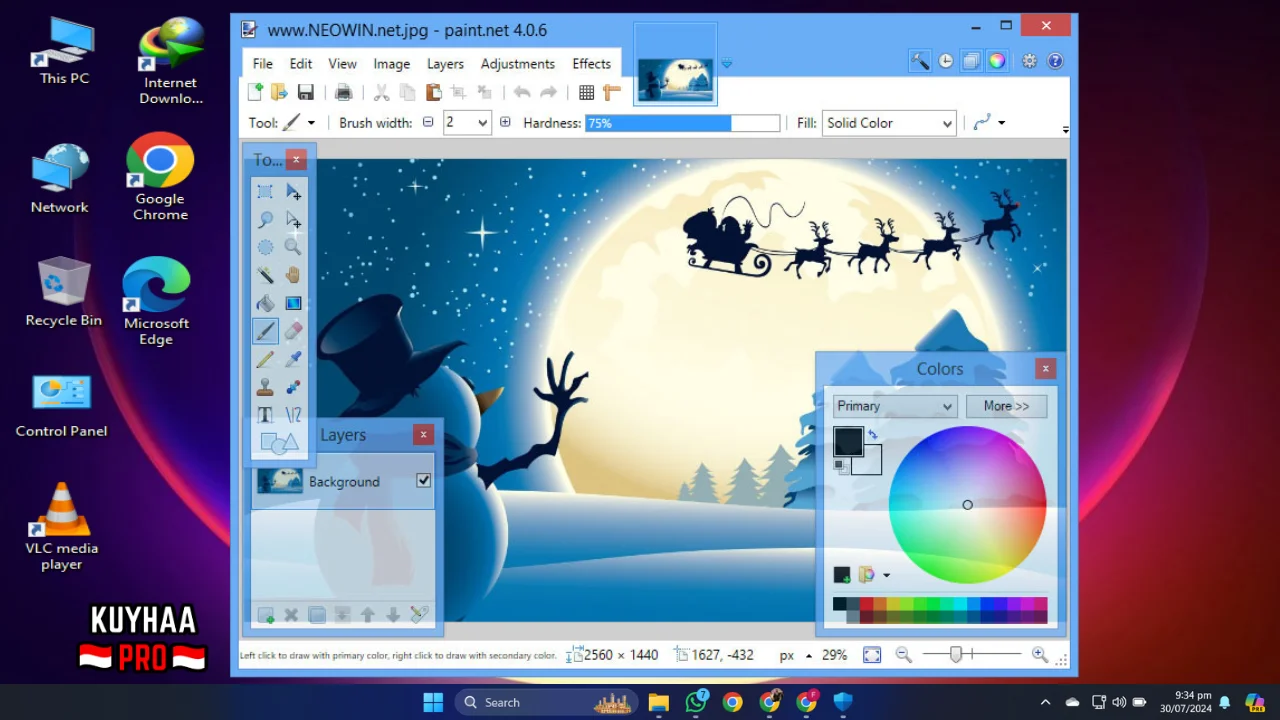Image resolution: width=1280 pixels, height=720 pixels.
Task: Select the Recolor tool
Action: (293, 387)
